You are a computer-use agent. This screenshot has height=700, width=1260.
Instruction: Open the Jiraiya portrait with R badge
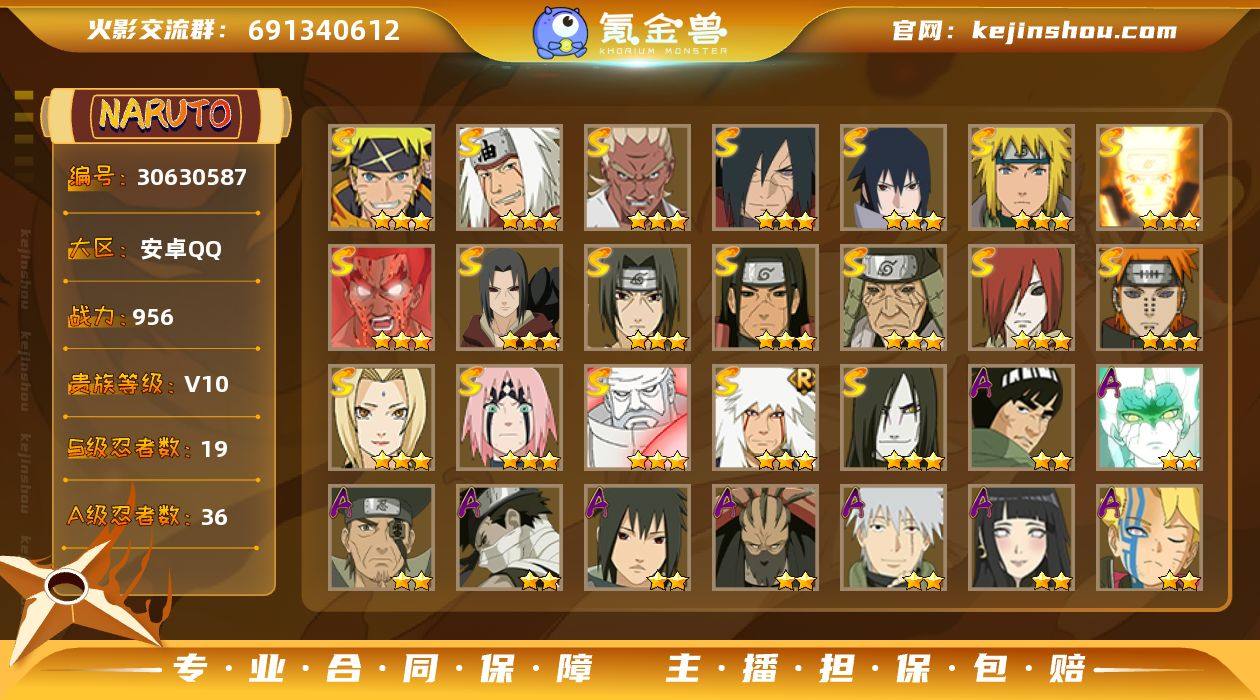[765, 418]
